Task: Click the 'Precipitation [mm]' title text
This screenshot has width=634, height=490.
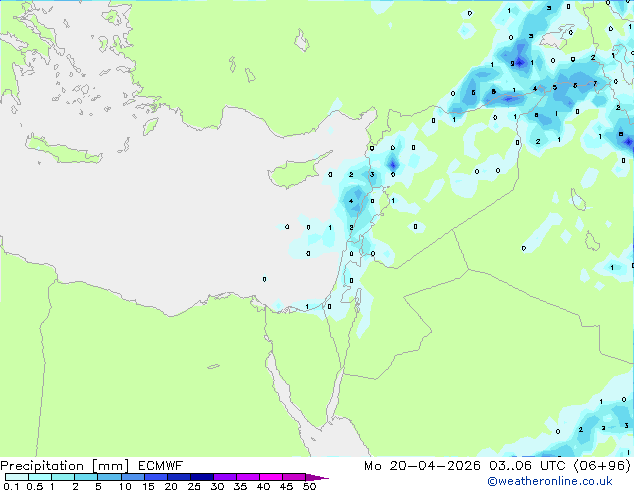Action: tap(64, 466)
